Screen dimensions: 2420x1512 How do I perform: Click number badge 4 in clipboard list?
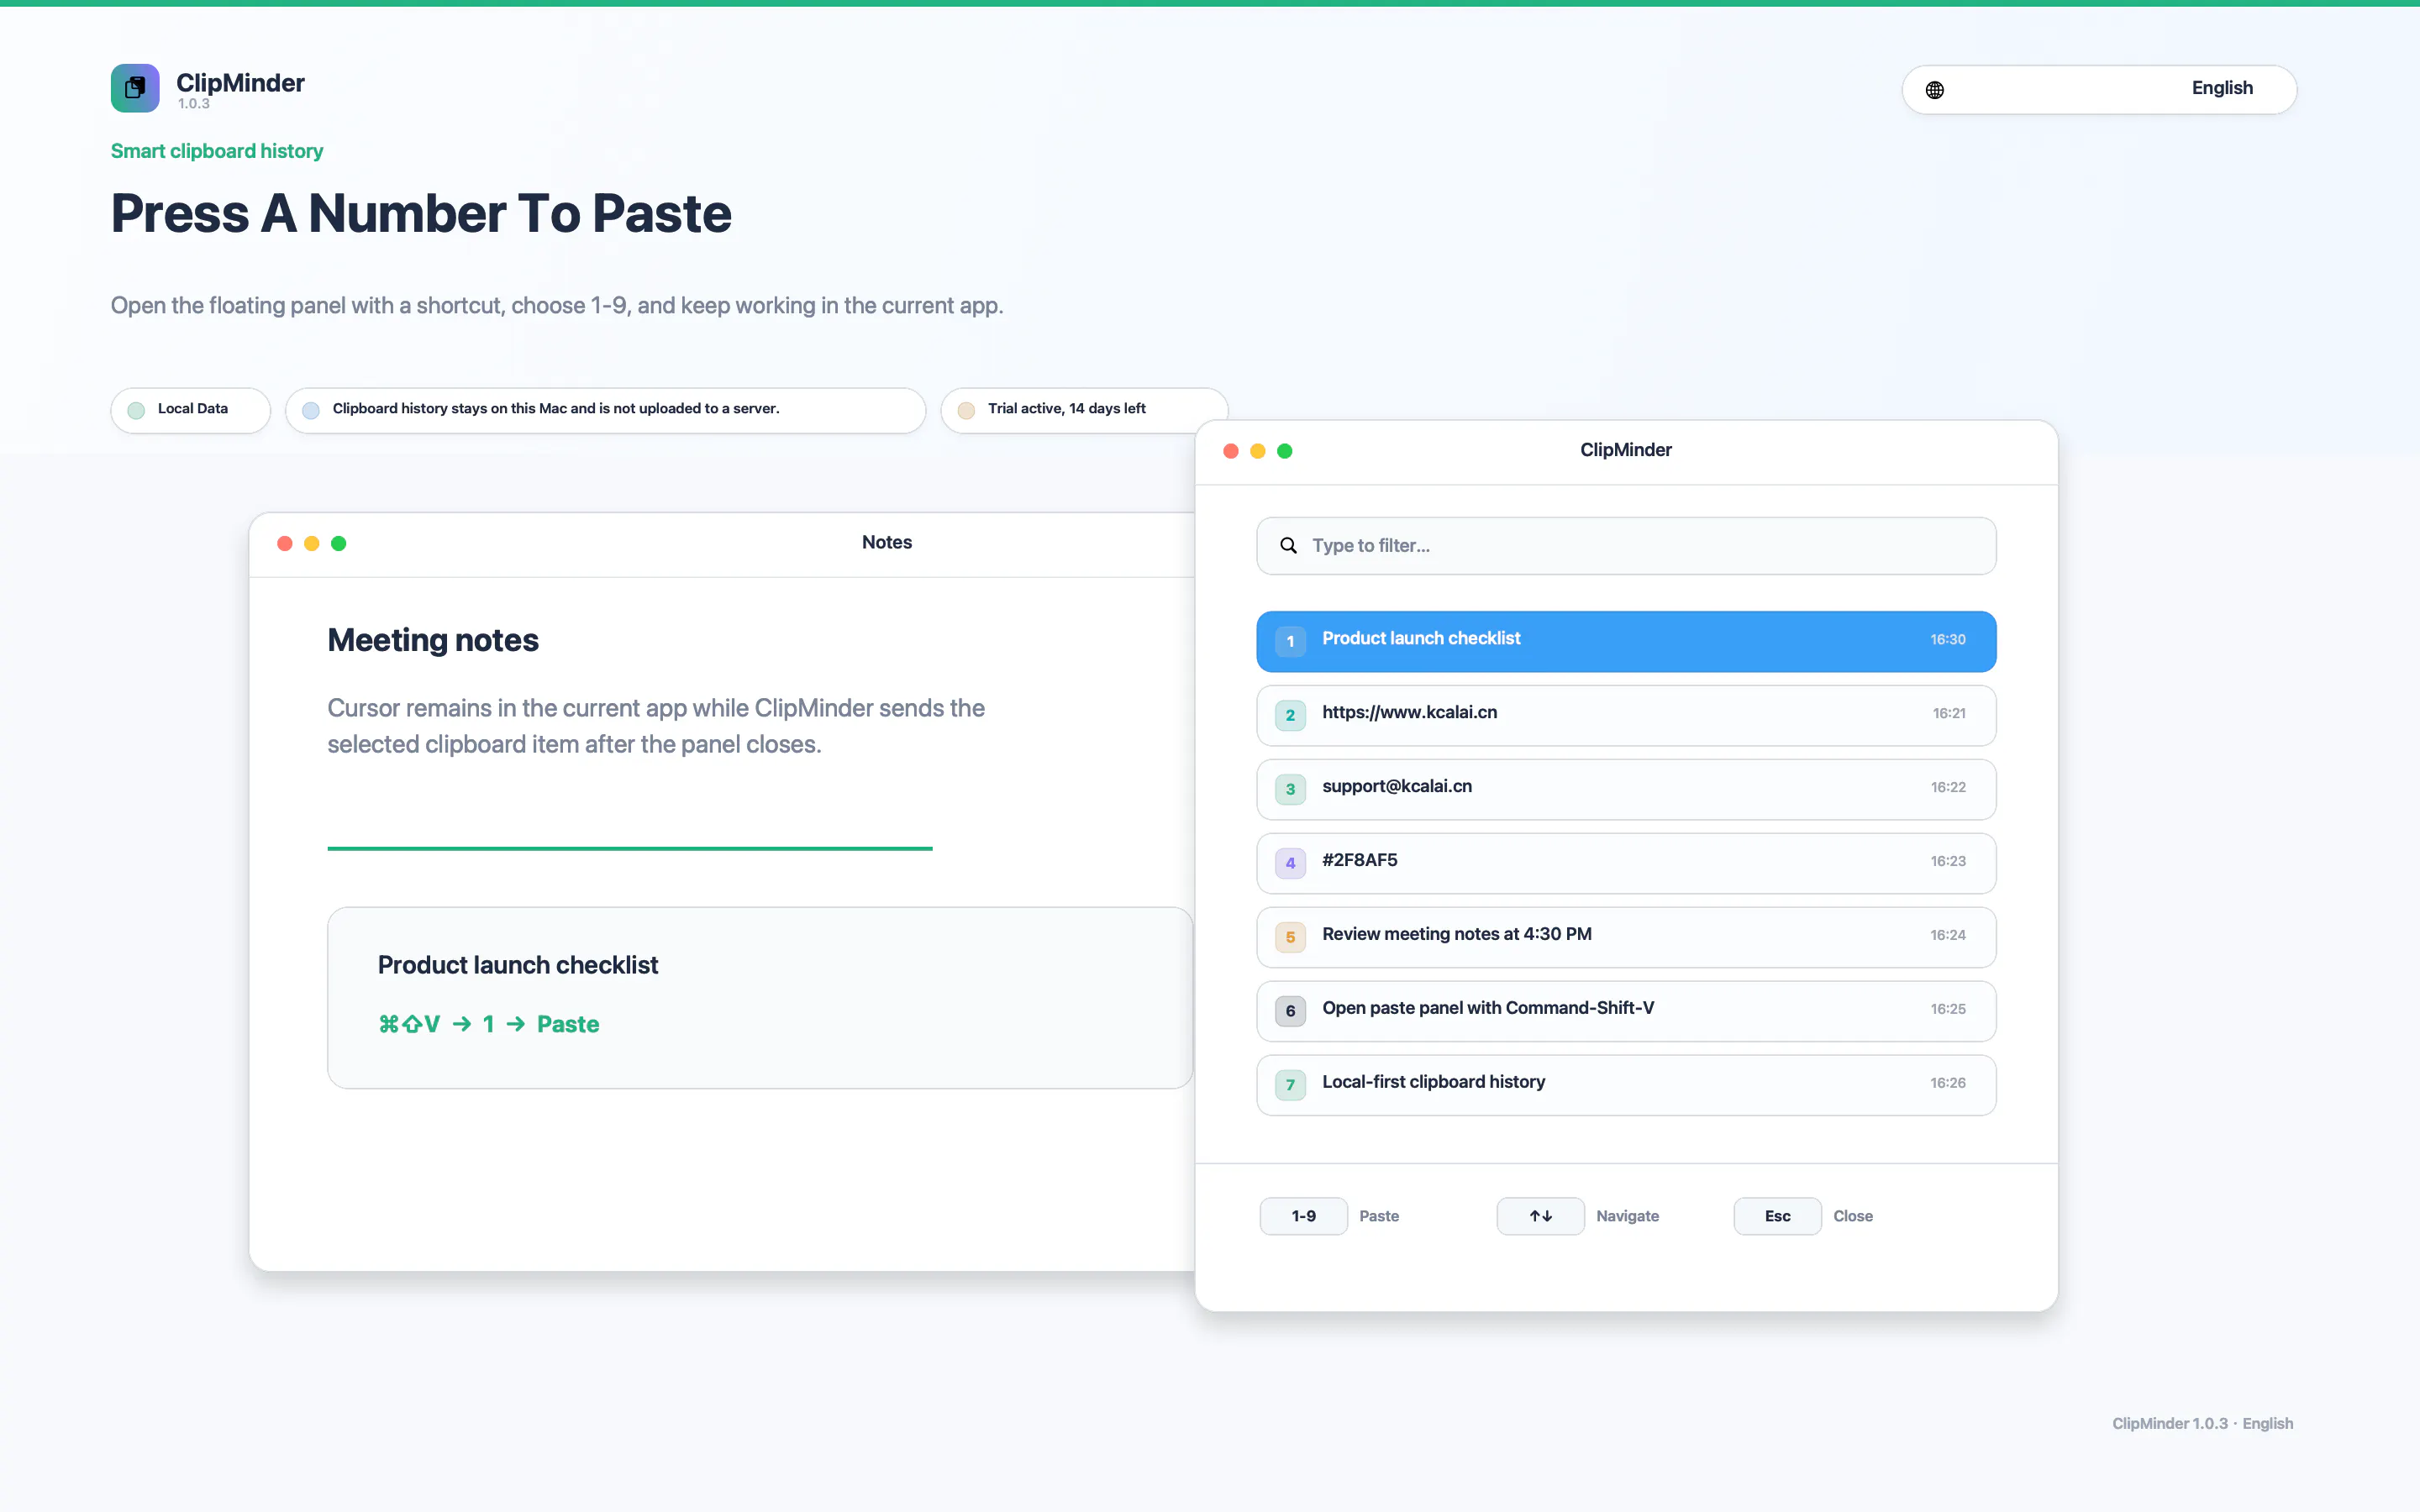coord(1290,863)
